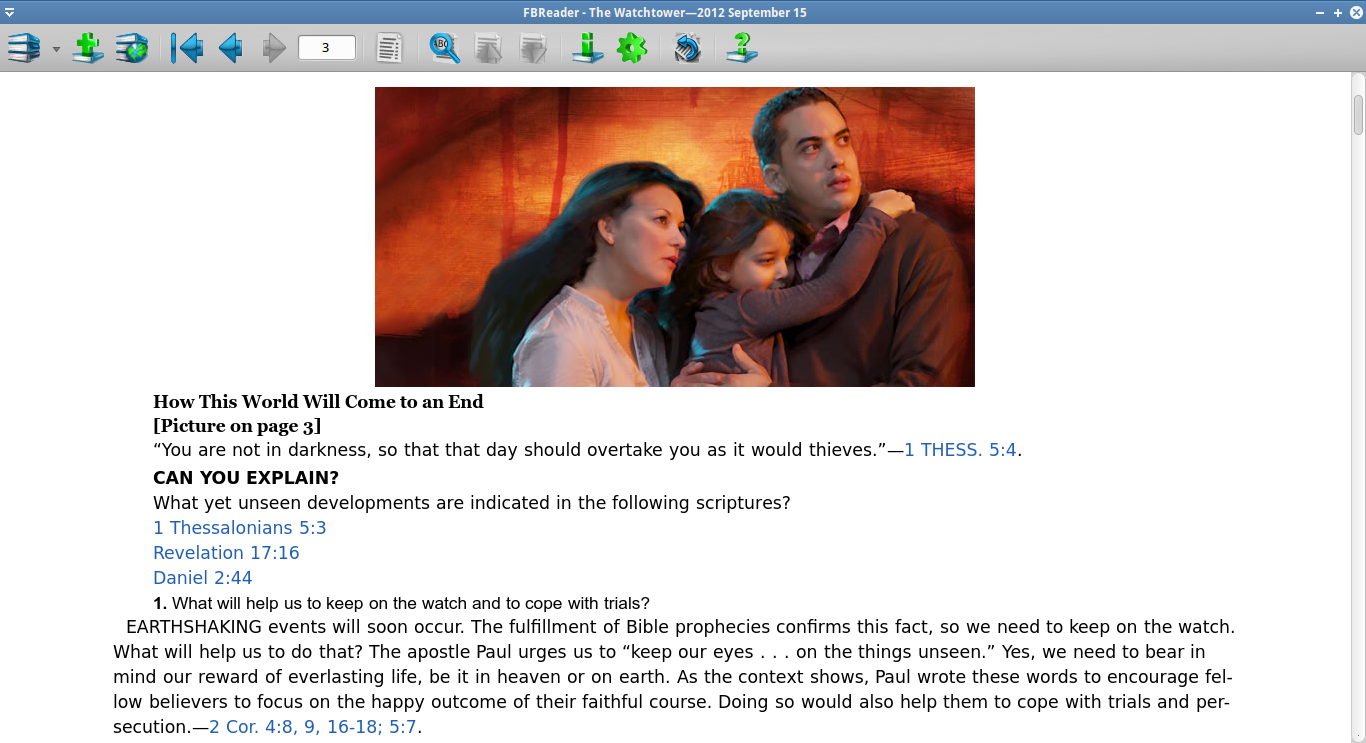Go to the previous page

[x=230, y=47]
